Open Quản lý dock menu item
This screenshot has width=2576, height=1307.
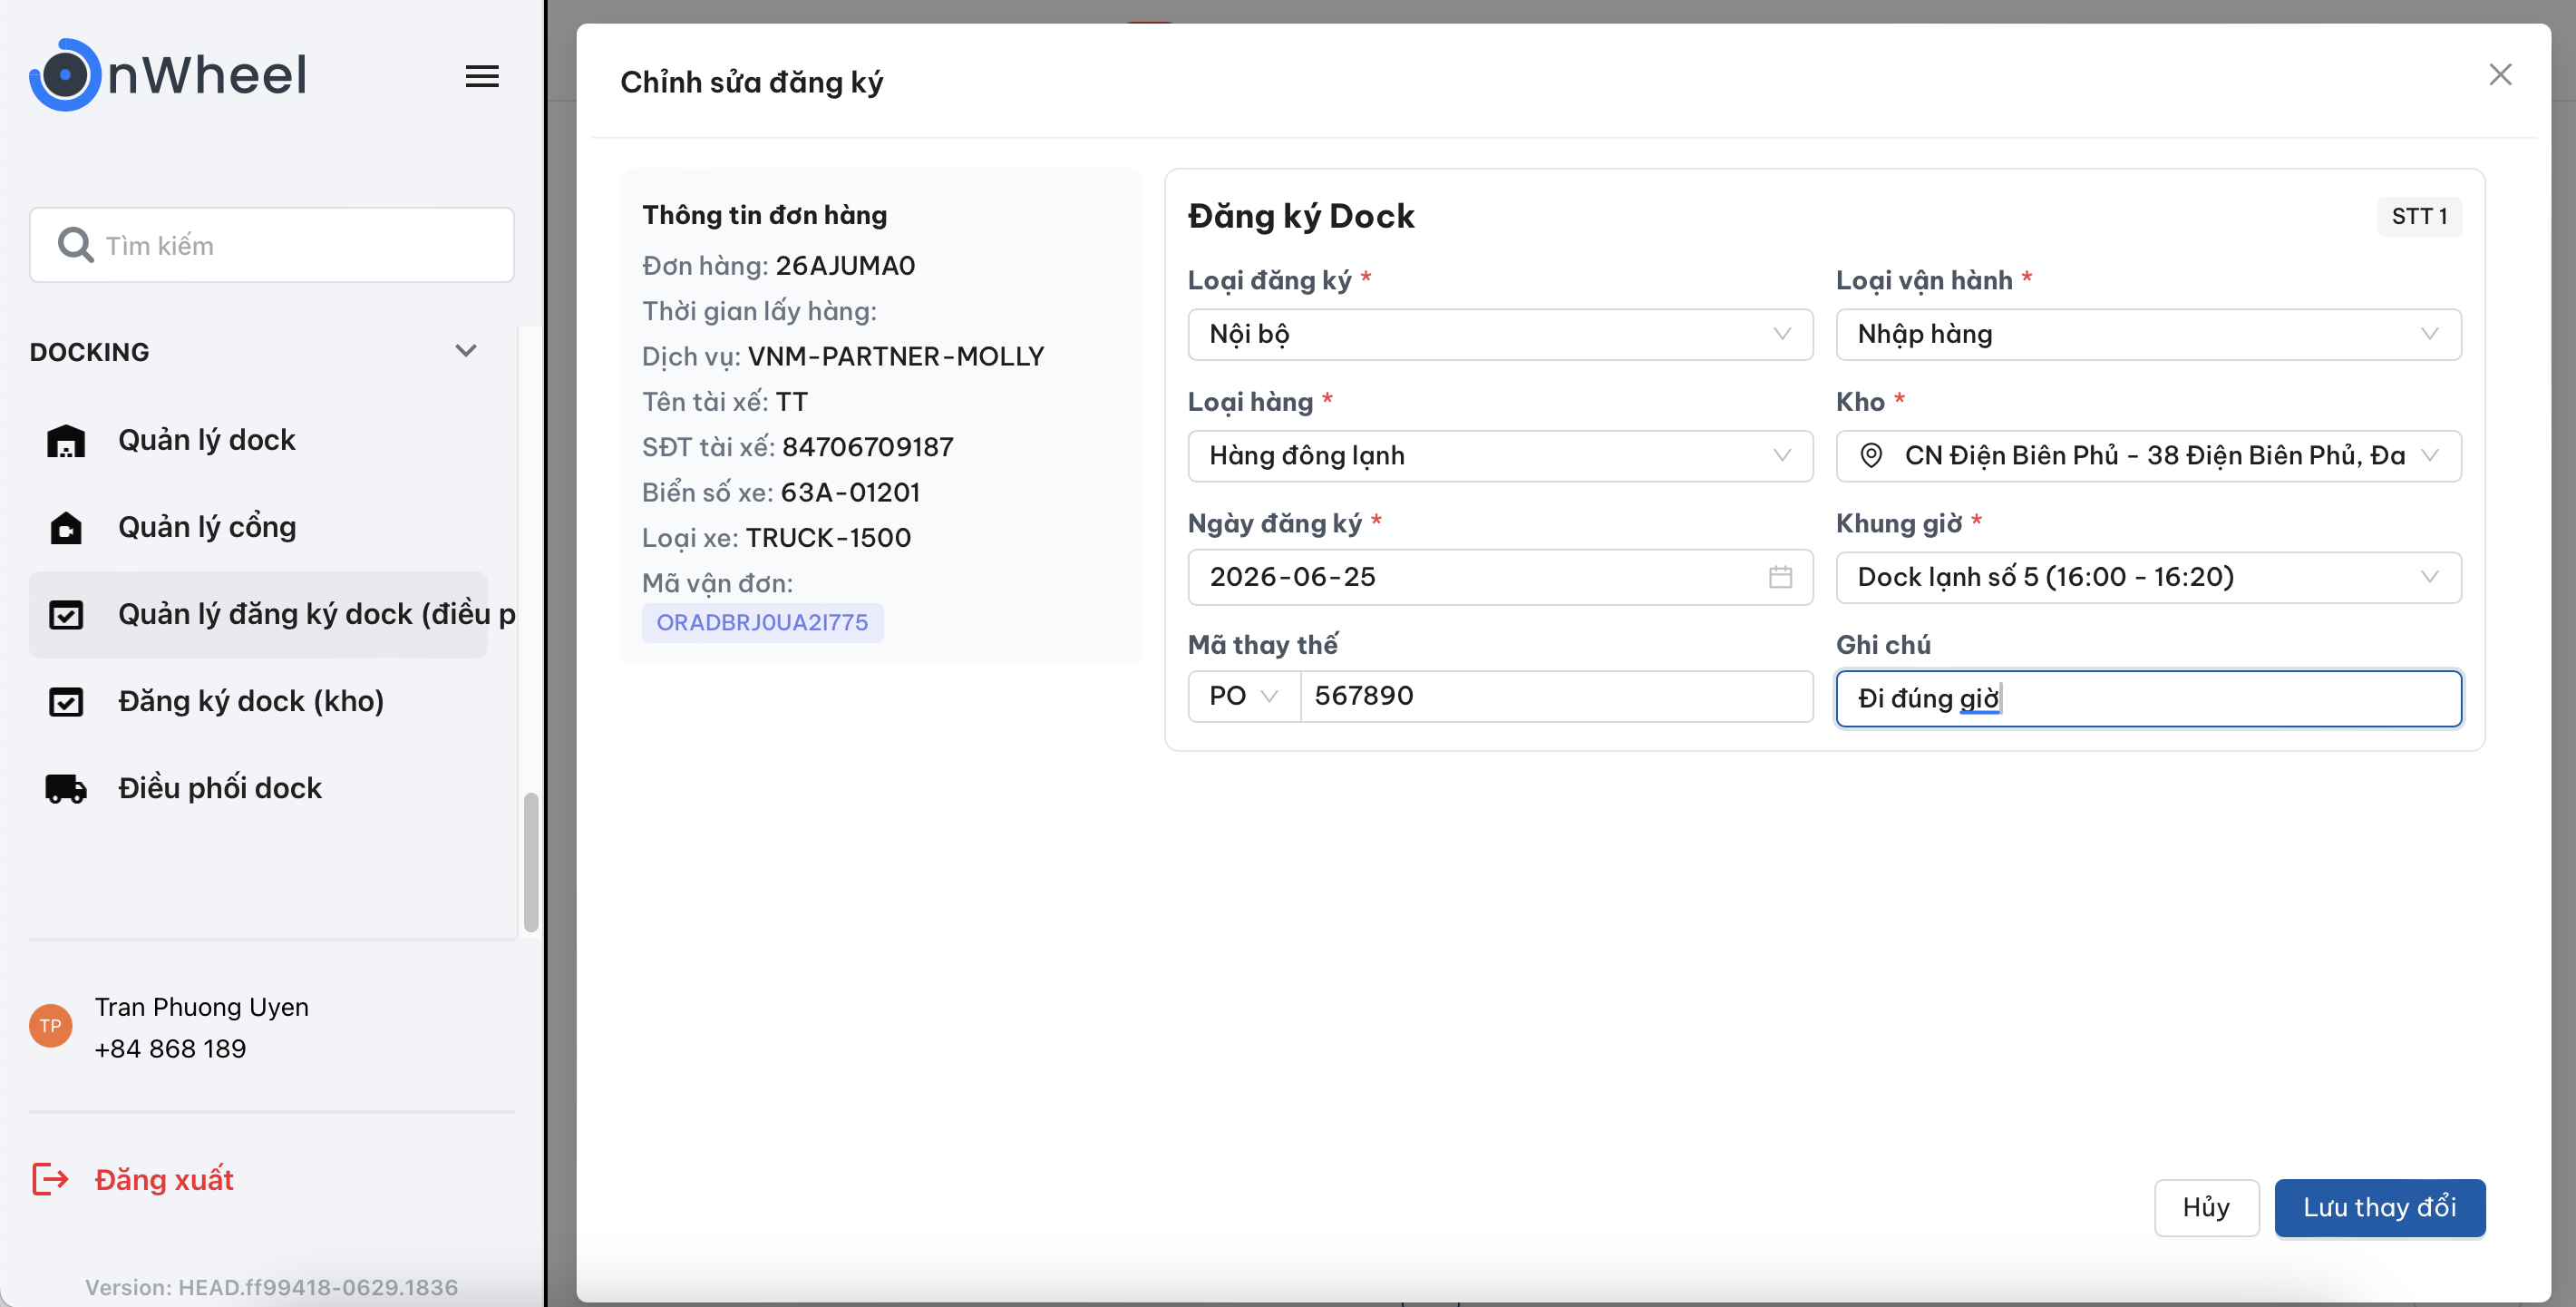coord(258,440)
